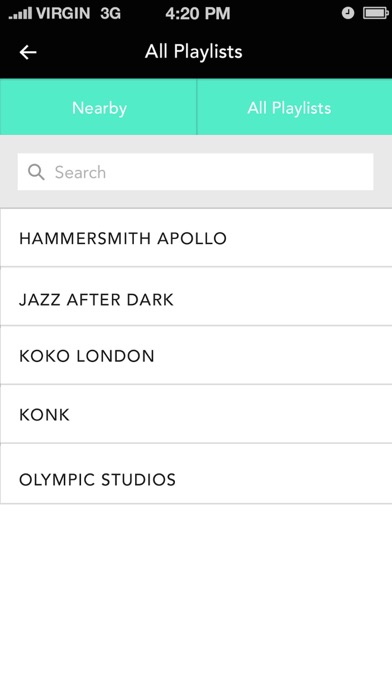Viewport: 392px width, 696px height.
Task: Tap the back arrow icon
Action: (x=28, y=52)
